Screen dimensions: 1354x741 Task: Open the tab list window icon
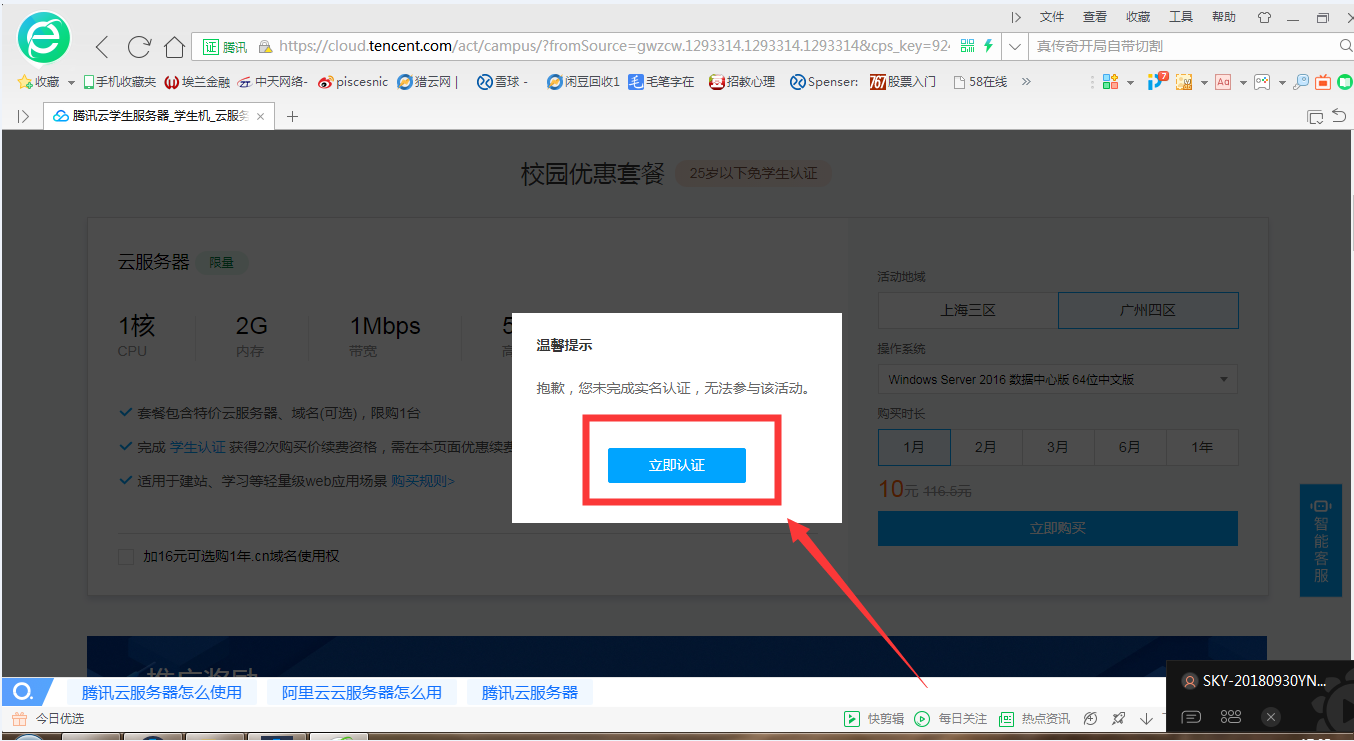tap(1315, 117)
